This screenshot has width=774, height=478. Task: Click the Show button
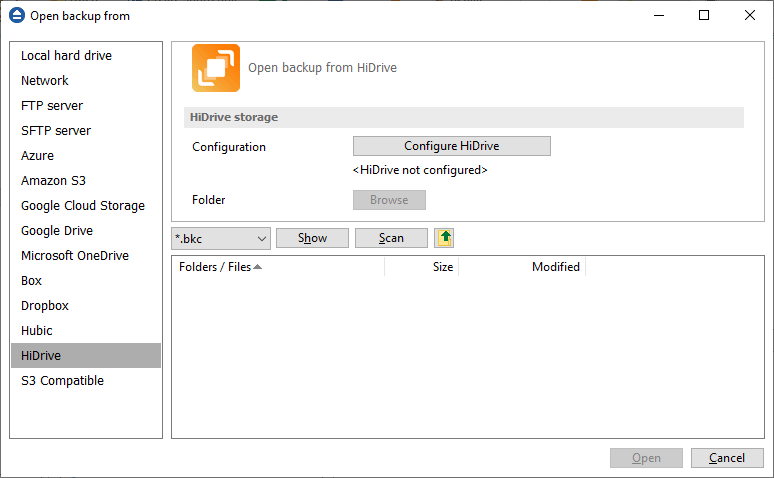point(312,238)
